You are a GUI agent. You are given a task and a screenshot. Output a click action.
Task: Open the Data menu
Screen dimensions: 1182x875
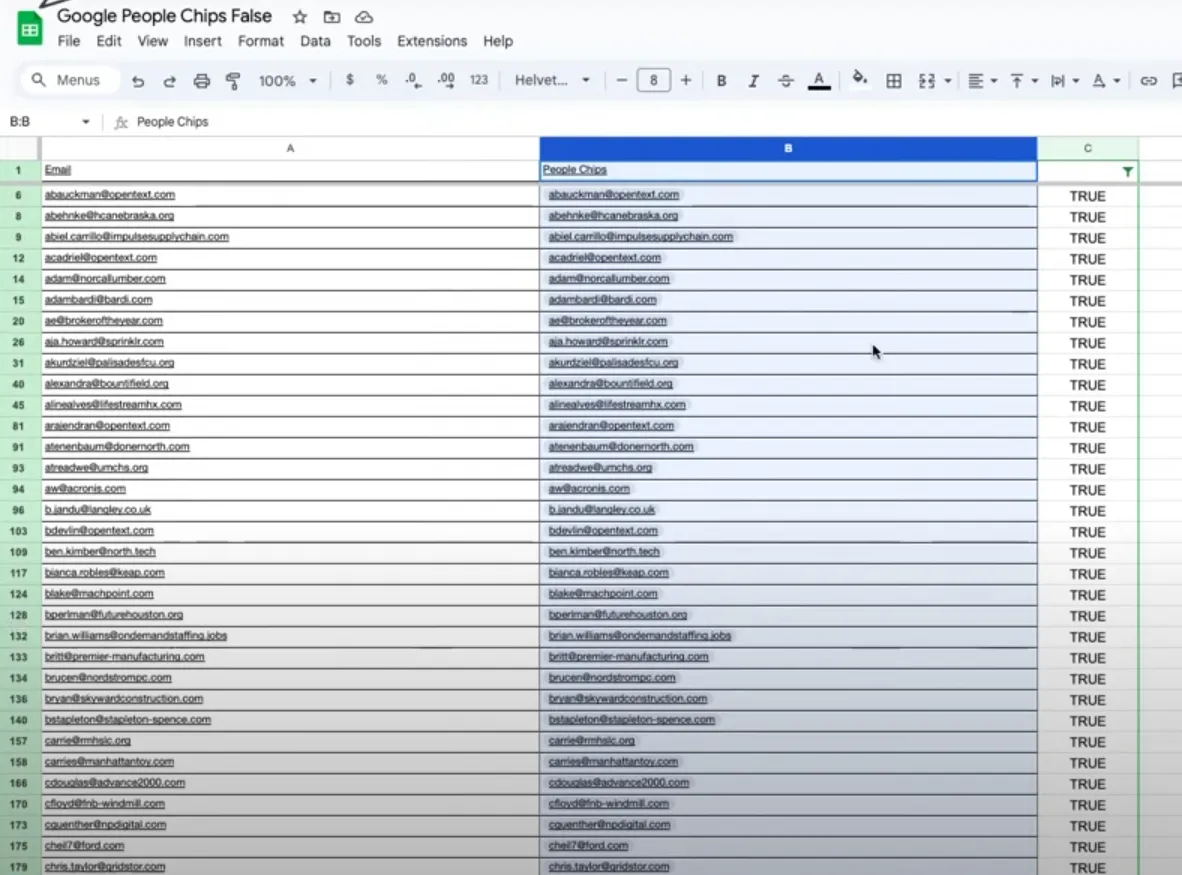point(315,41)
